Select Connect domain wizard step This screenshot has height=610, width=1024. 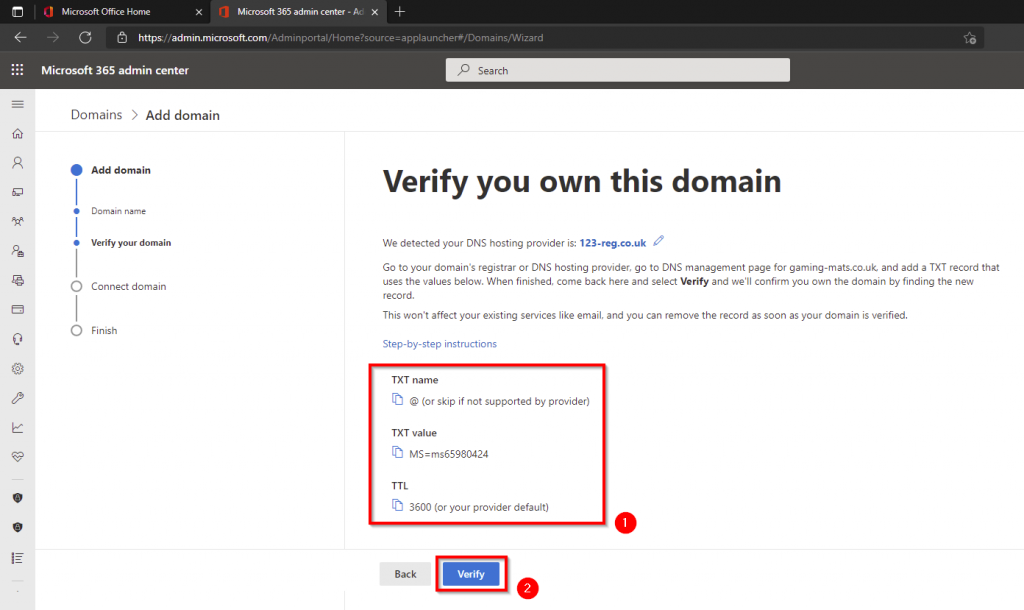tap(129, 286)
